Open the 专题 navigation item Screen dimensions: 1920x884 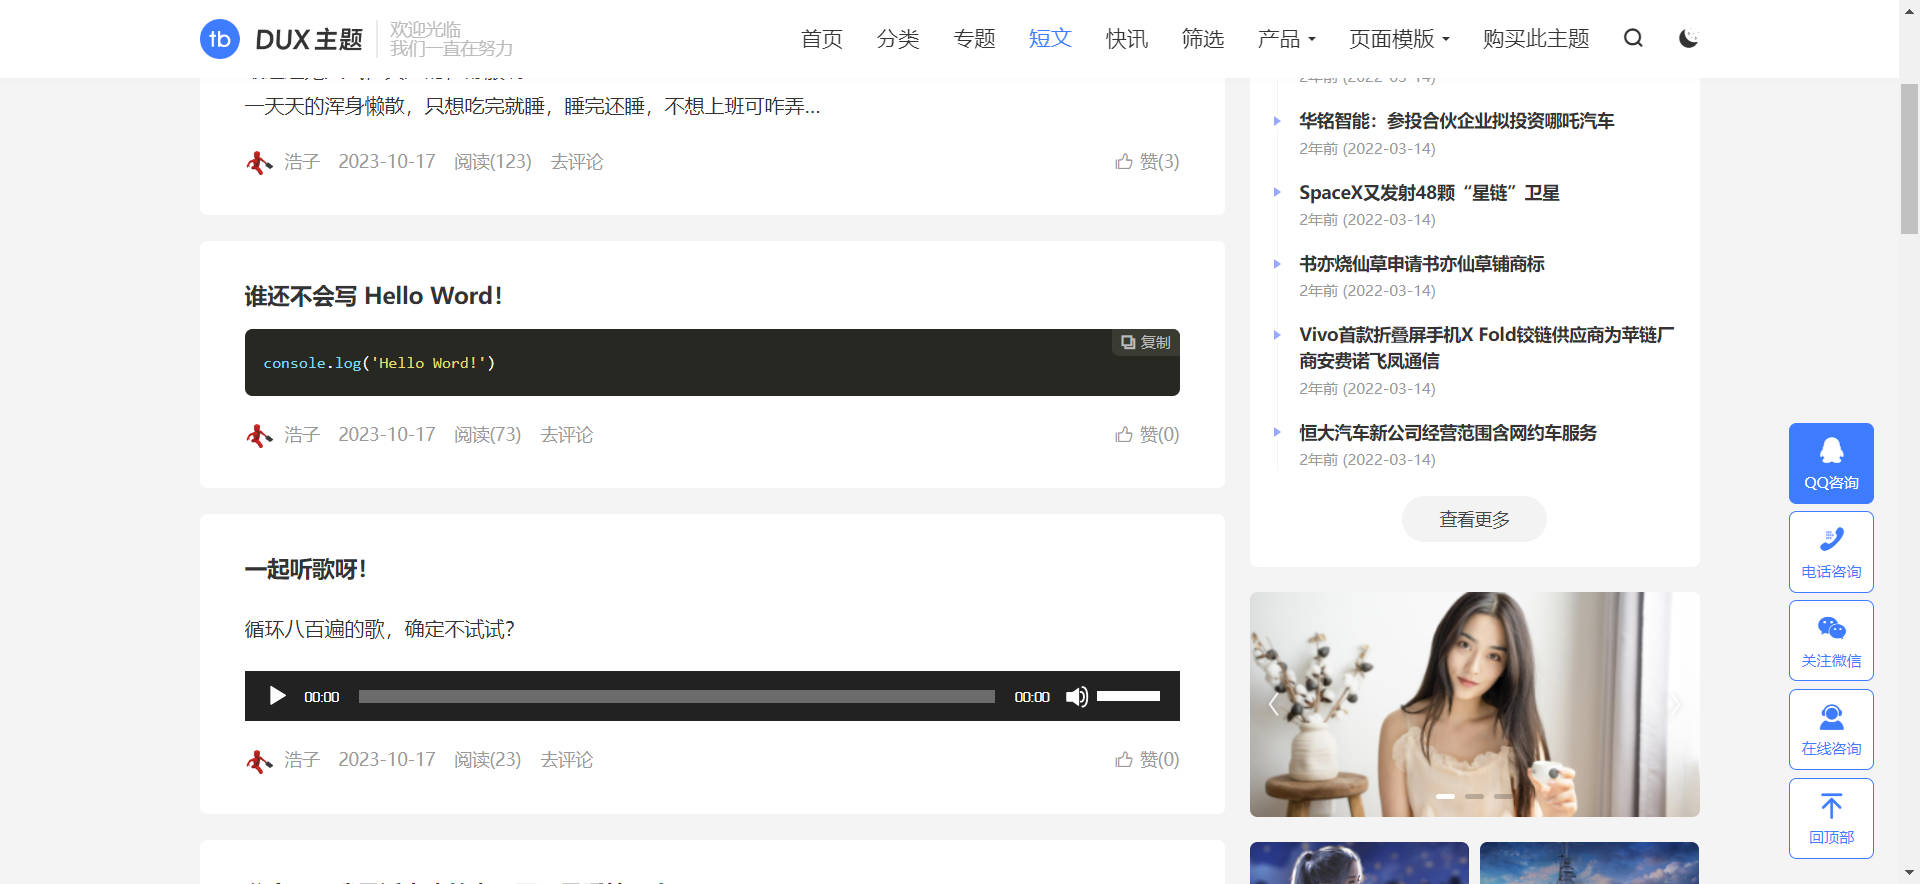point(974,39)
